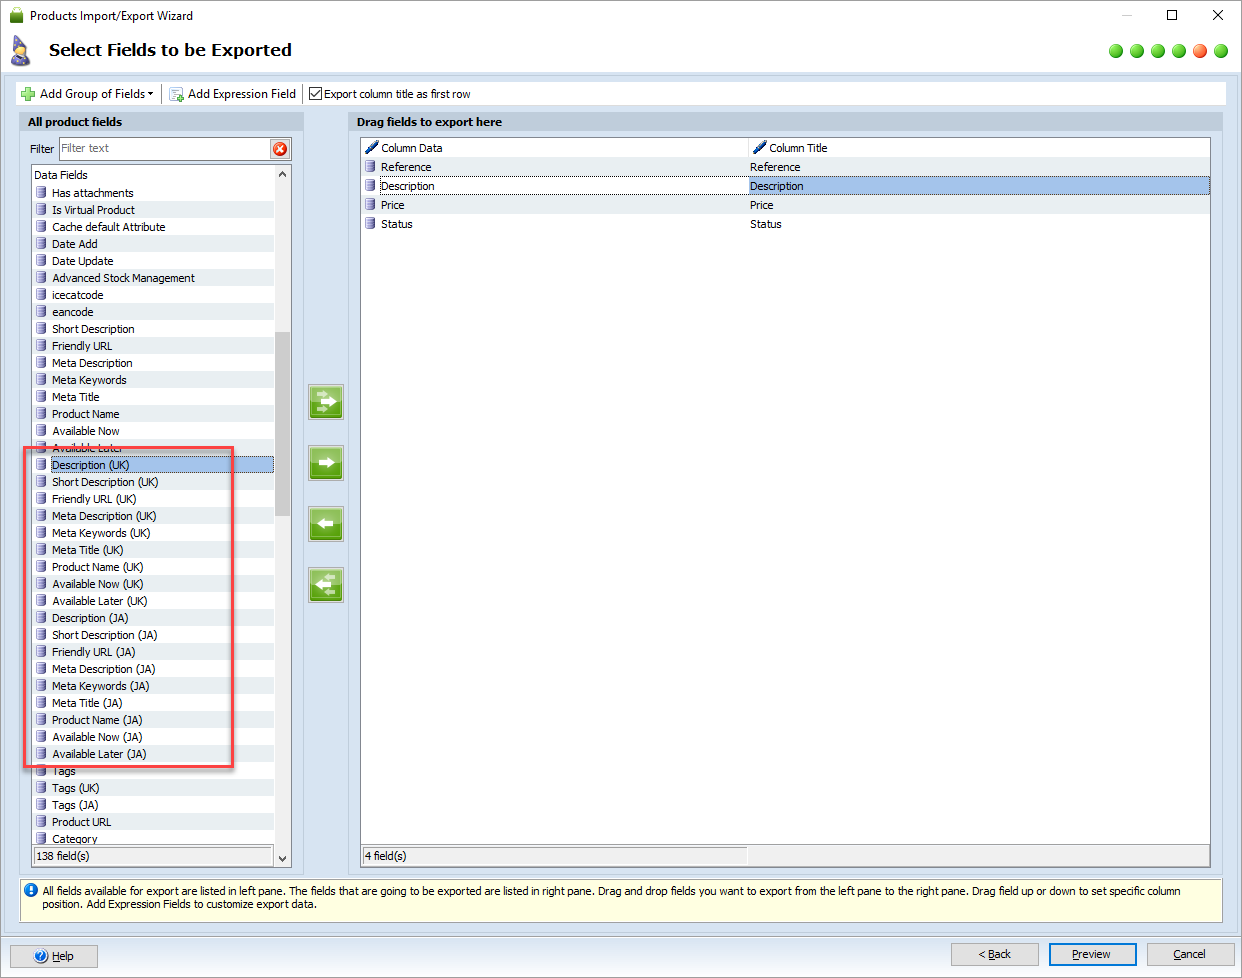Cancel the export wizard
The width and height of the screenshot is (1242, 978).
(x=1190, y=954)
